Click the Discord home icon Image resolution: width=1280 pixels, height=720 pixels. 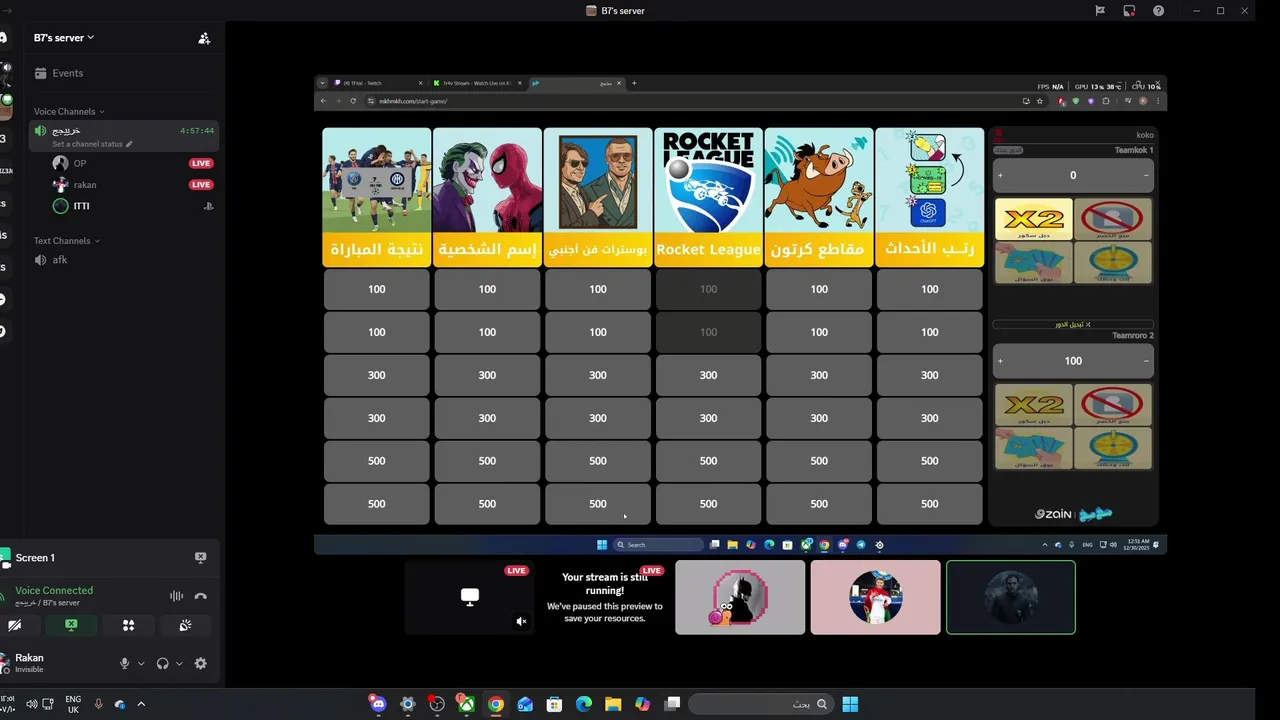pos(4,38)
